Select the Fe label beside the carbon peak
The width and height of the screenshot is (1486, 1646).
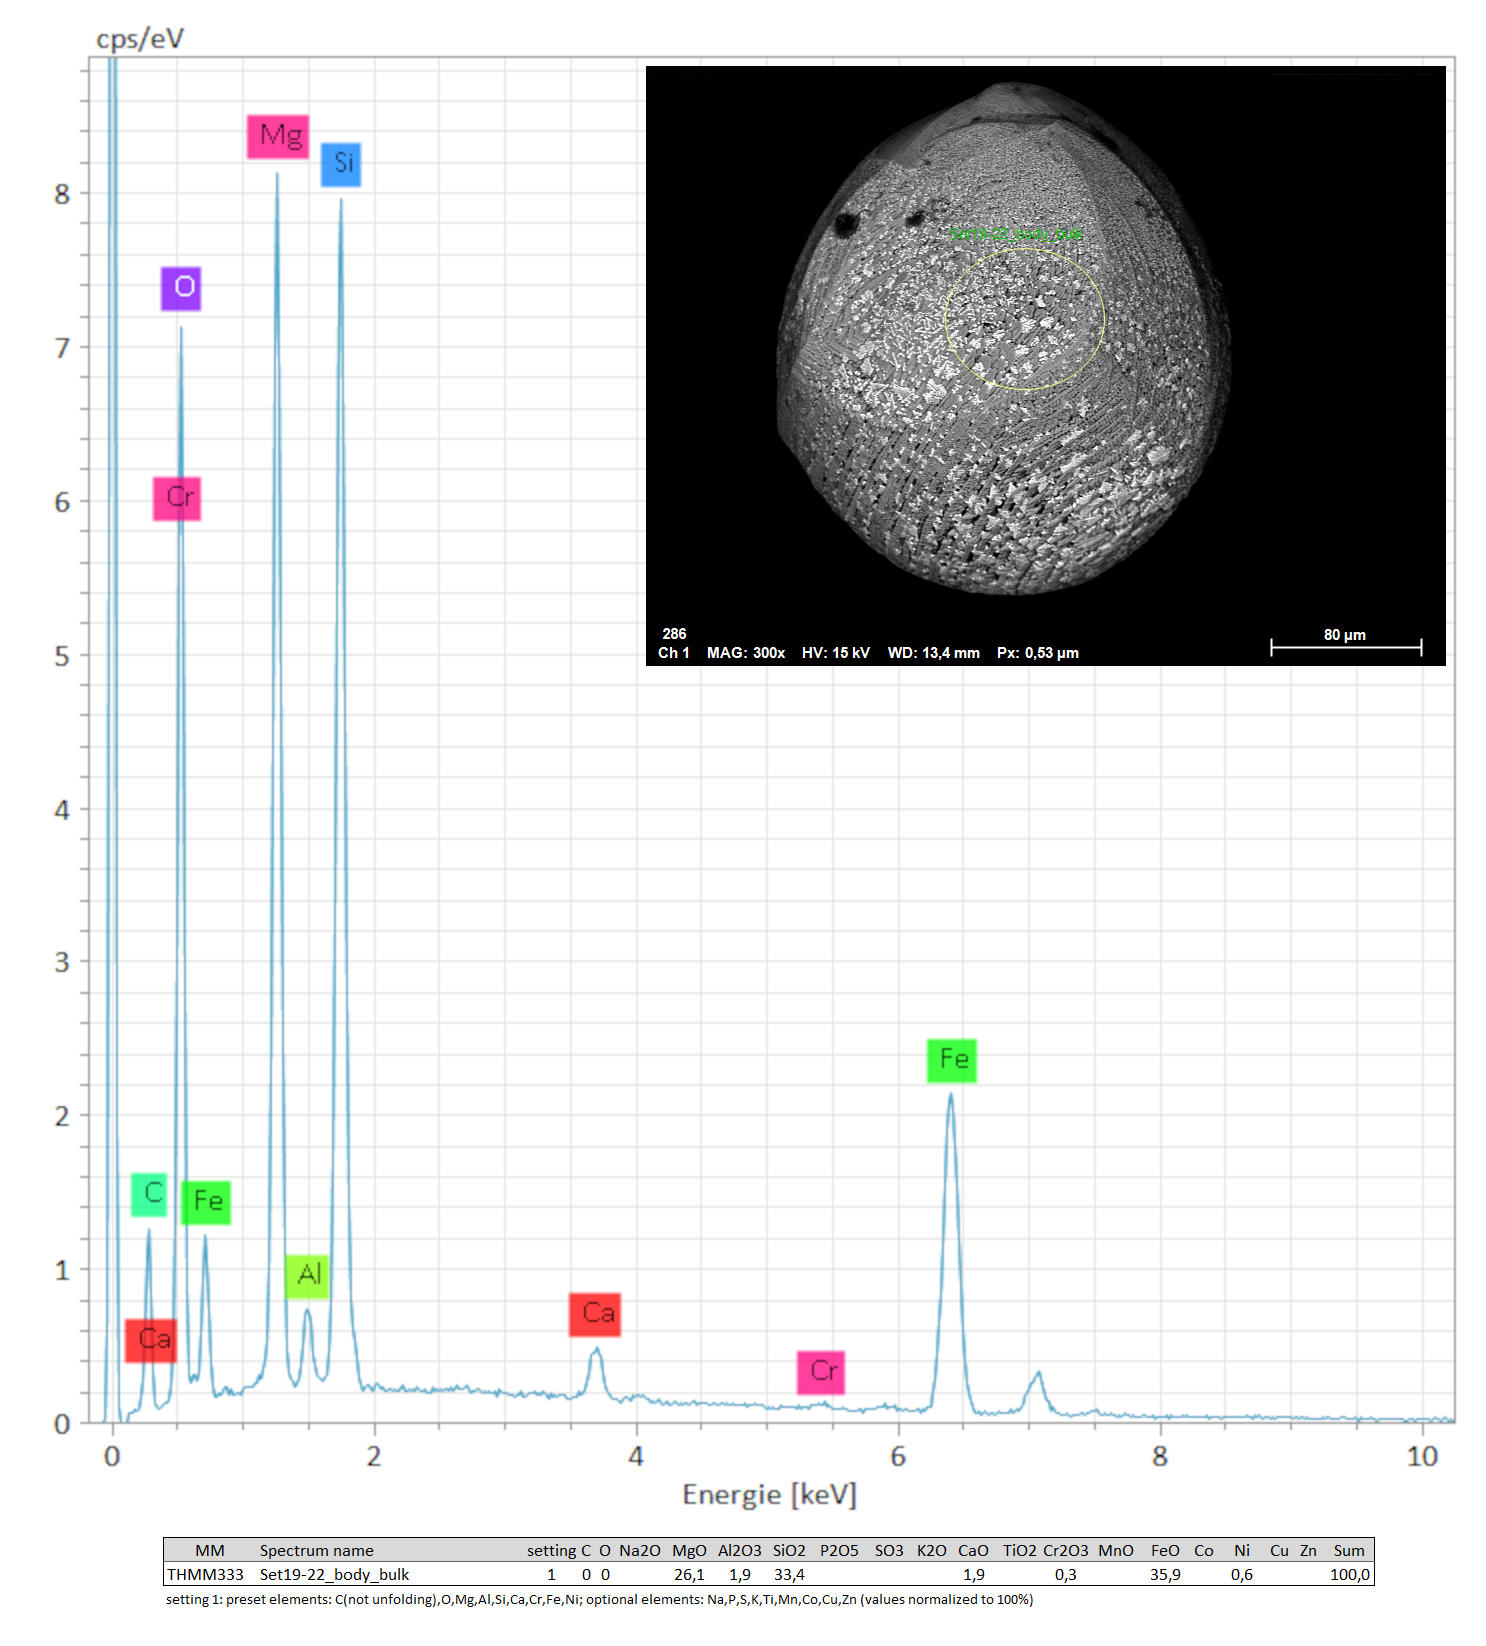[206, 1202]
